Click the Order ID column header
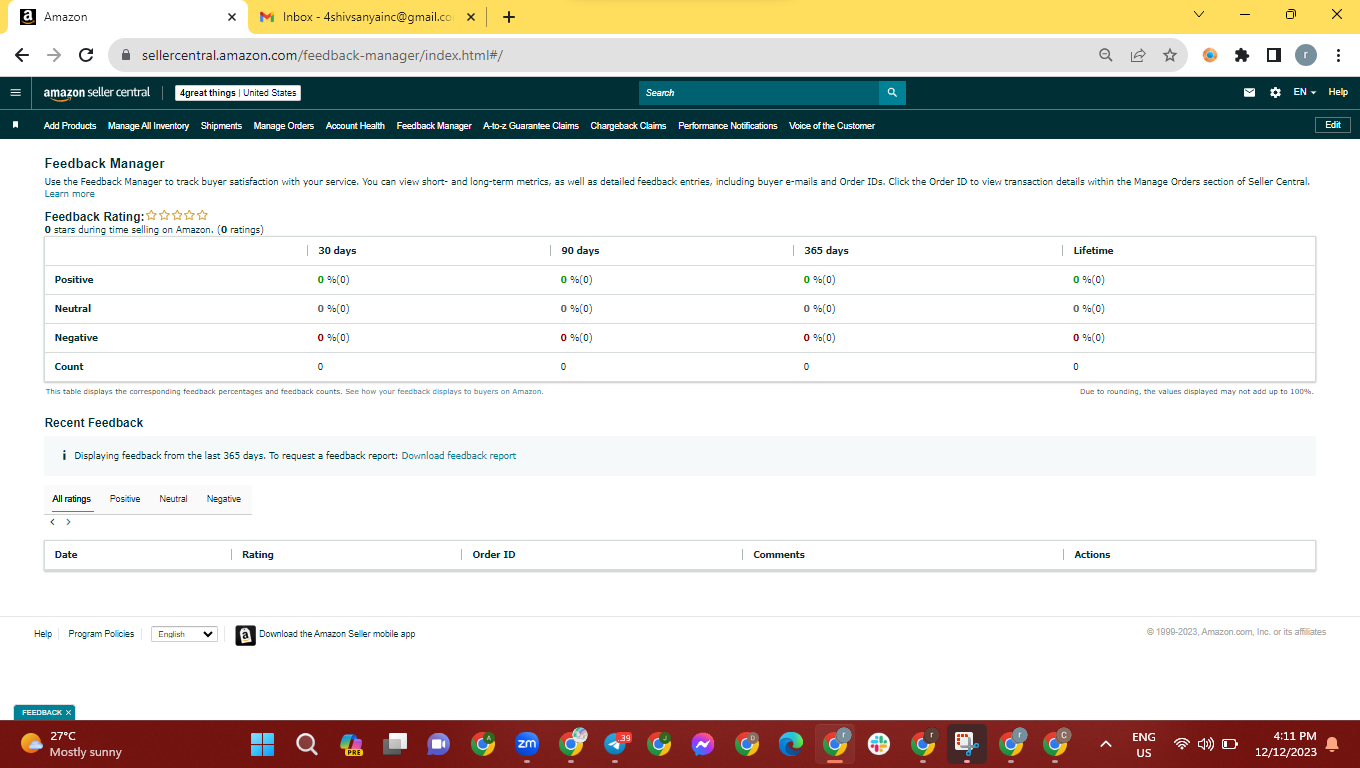Viewport: 1360px width, 768px height. point(494,555)
